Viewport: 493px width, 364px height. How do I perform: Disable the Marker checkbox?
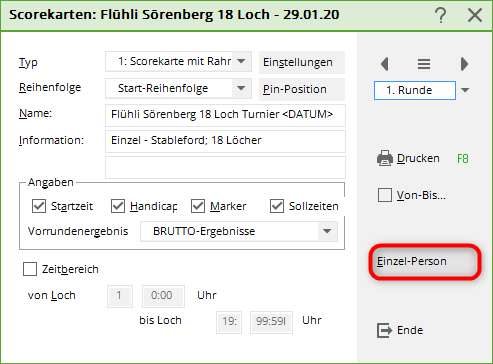click(198, 206)
